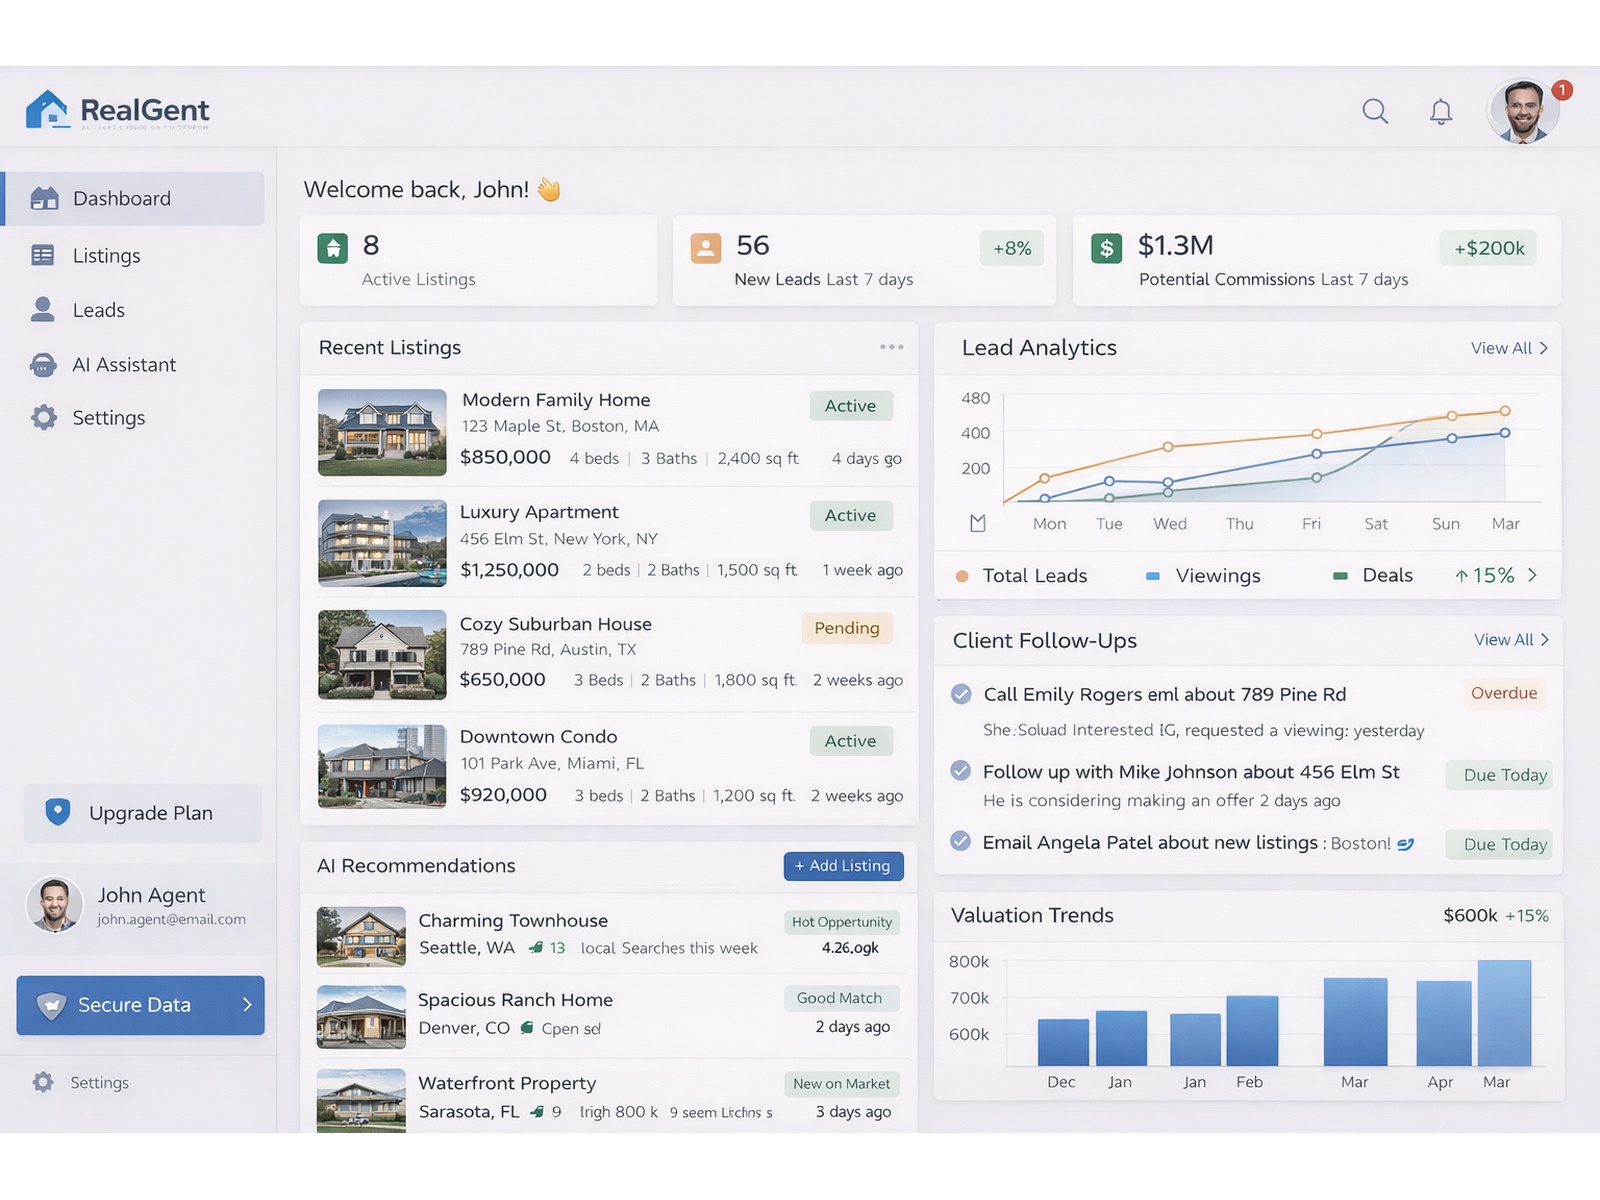Click the +8% leads change badge
Screen dimensions: 1600x1200
[x=1012, y=248]
